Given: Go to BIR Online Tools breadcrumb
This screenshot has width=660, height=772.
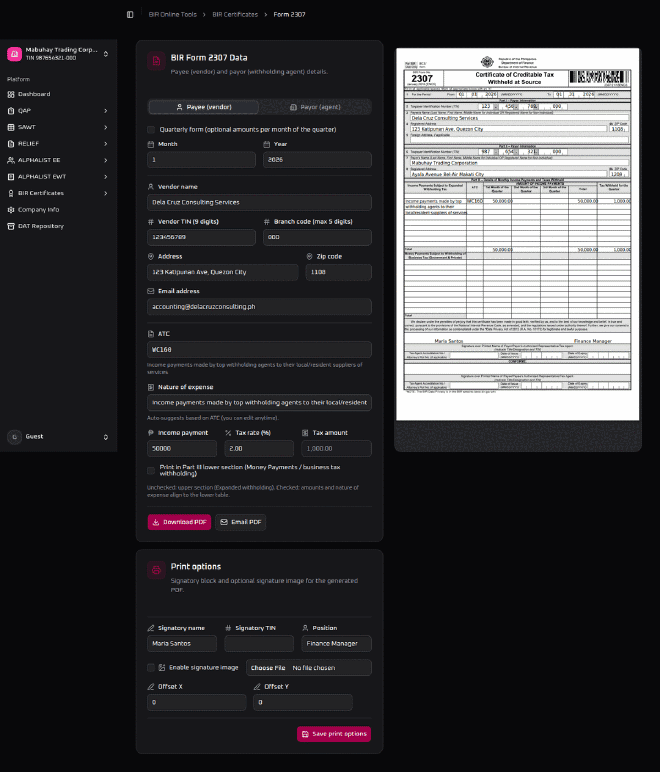Looking at the screenshot, I should point(173,15).
